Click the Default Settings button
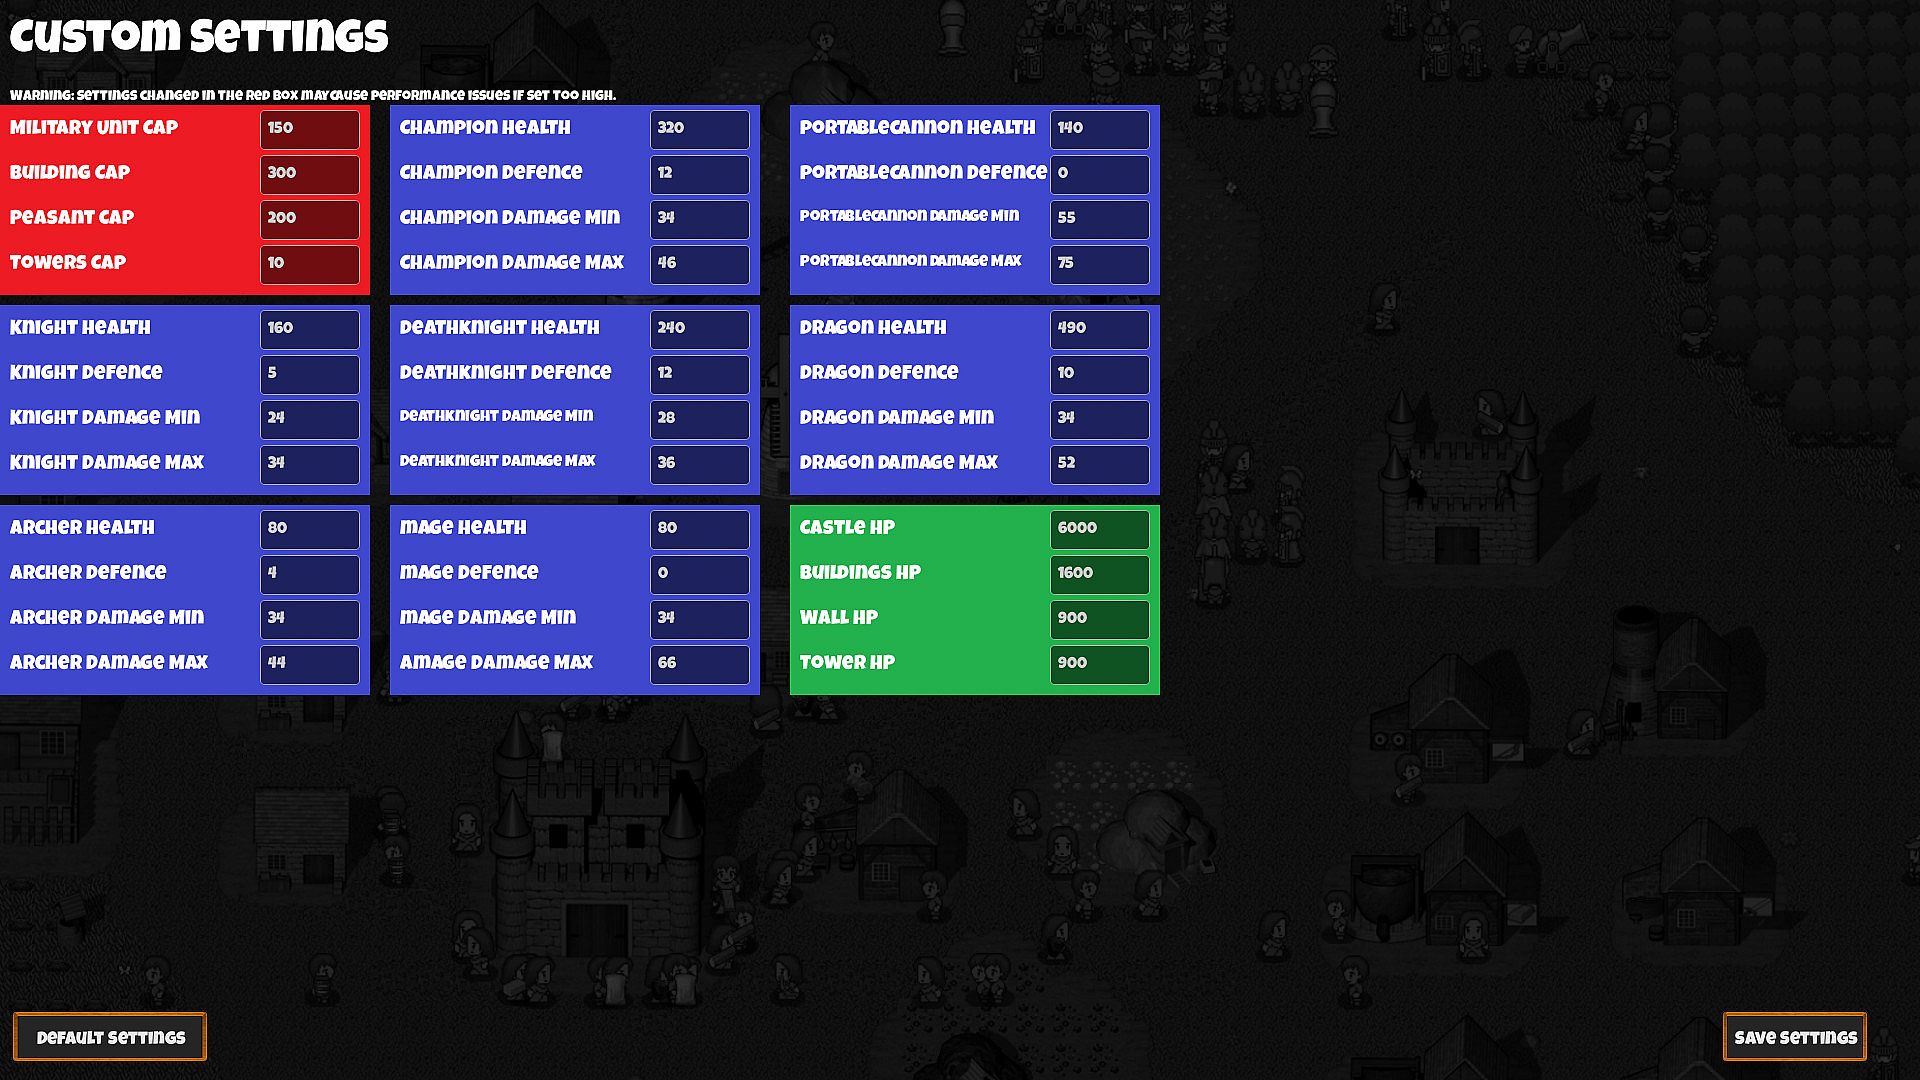1920x1080 pixels. point(110,1037)
